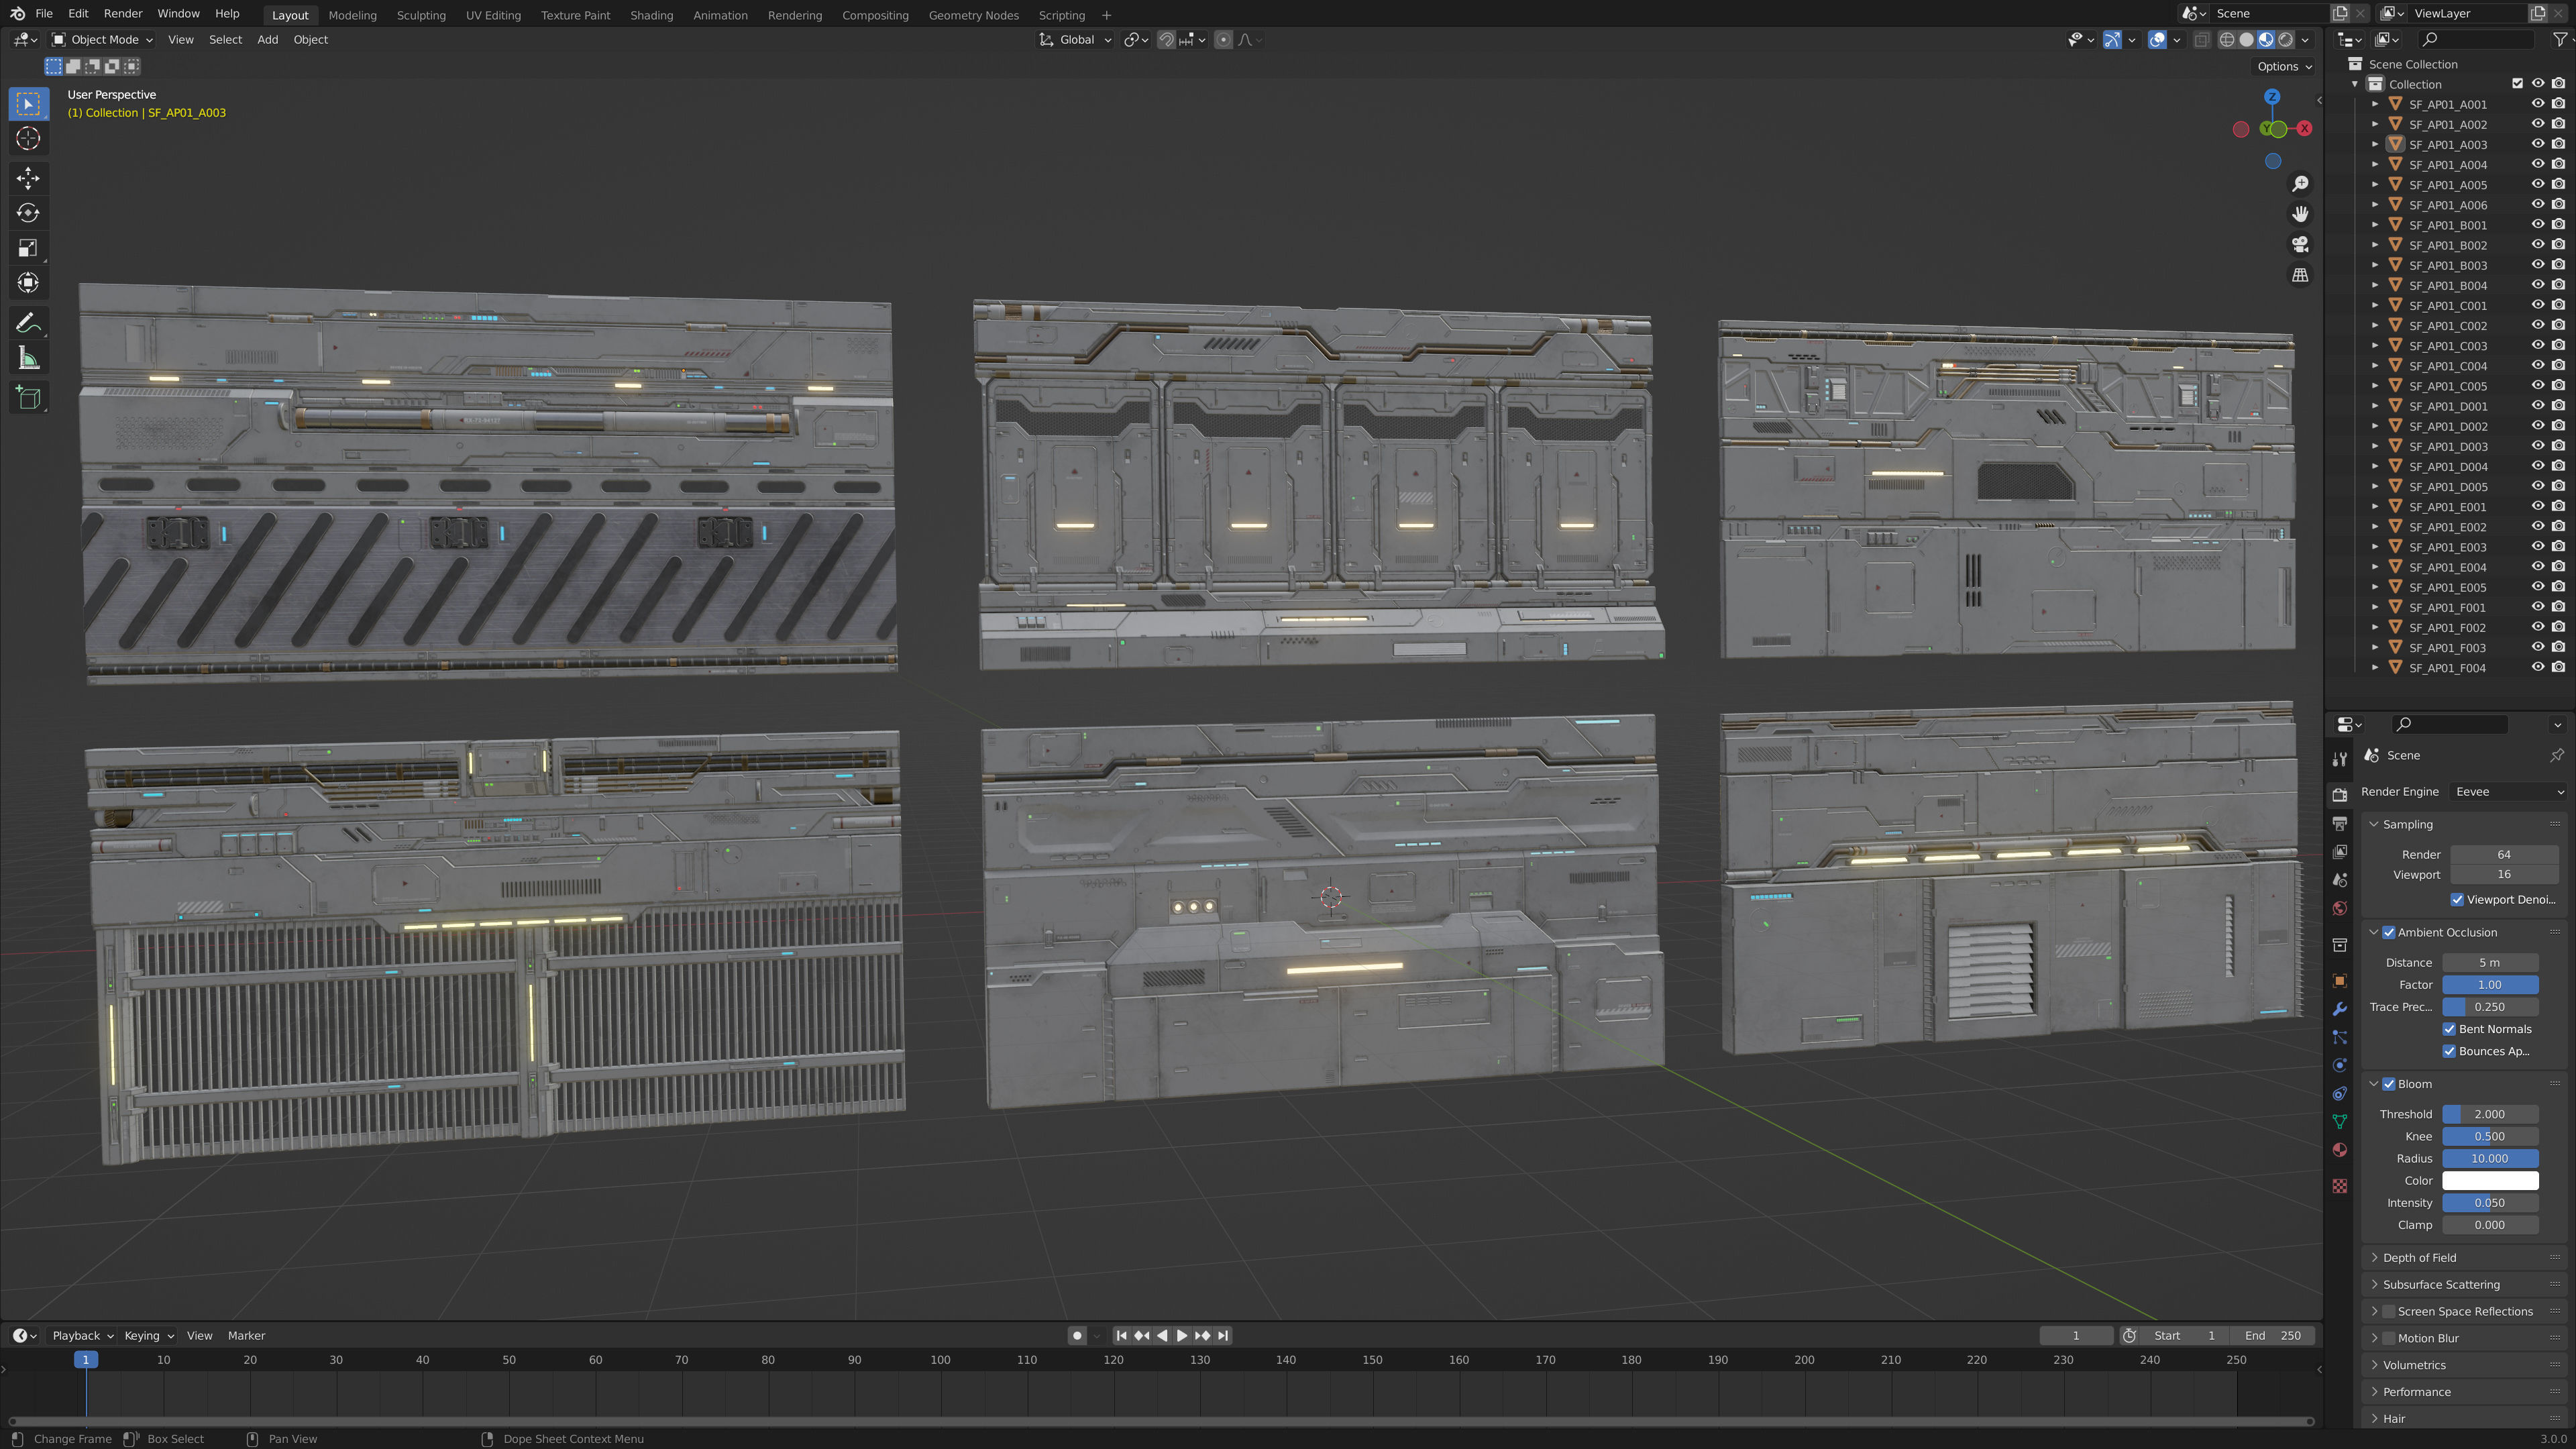This screenshot has height=1449, width=2576.
Task: Switch to Shading workspace tab
Action: 651,15
